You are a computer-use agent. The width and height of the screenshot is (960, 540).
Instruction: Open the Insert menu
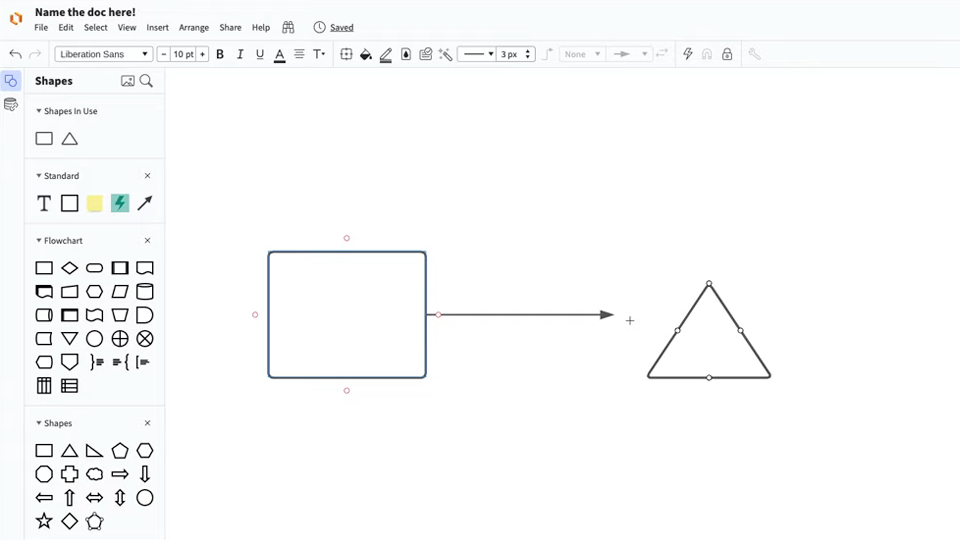point(157,28)
